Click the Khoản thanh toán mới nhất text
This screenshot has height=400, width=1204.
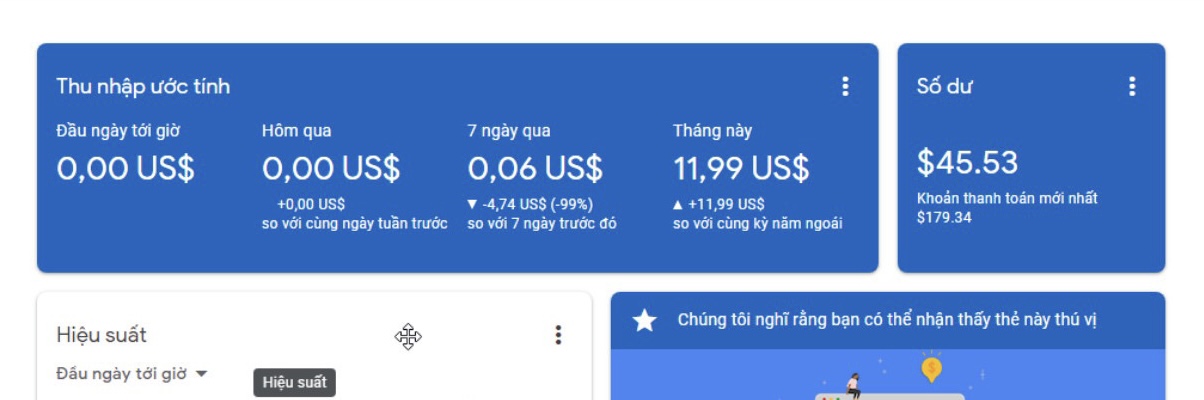tap(1007, 198)
